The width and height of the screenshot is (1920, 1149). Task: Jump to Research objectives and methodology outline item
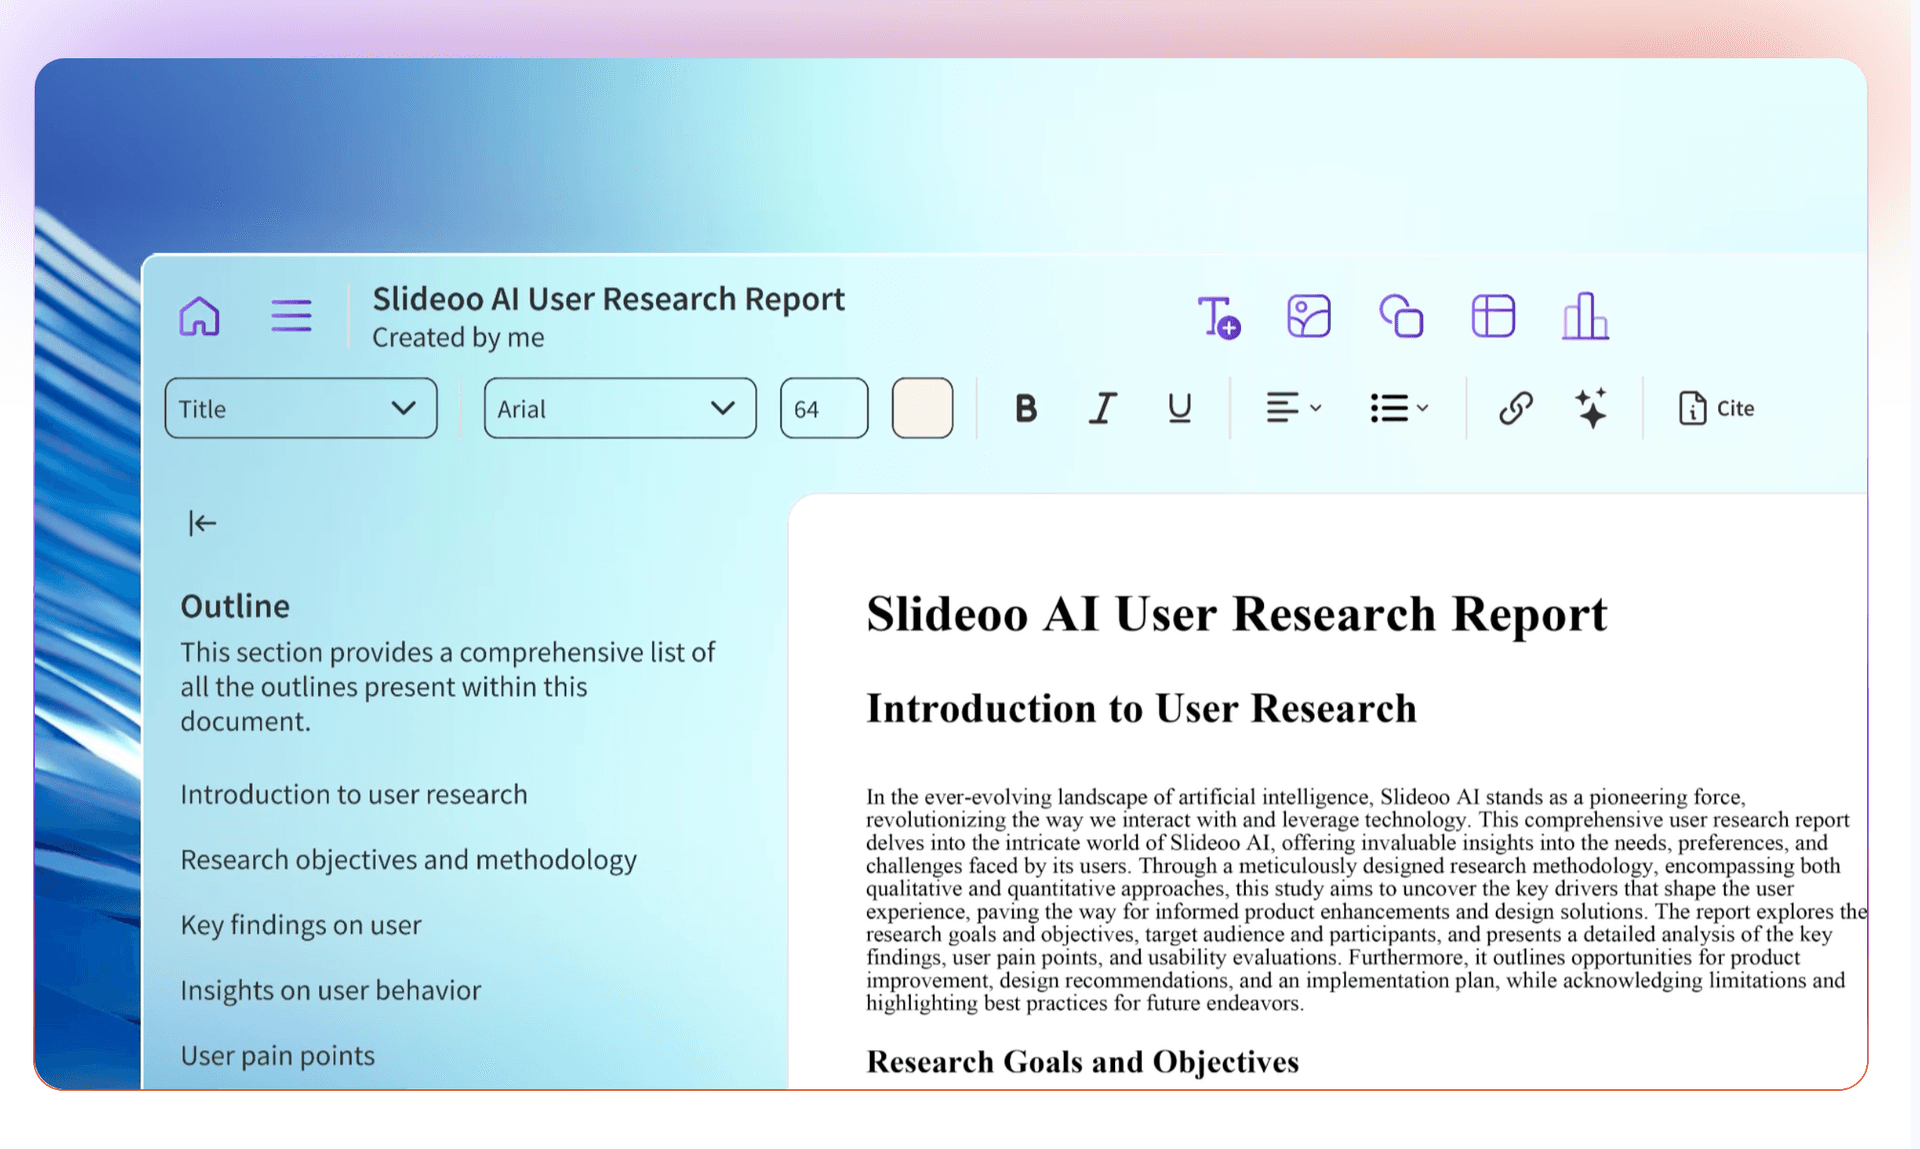(408, 860)
